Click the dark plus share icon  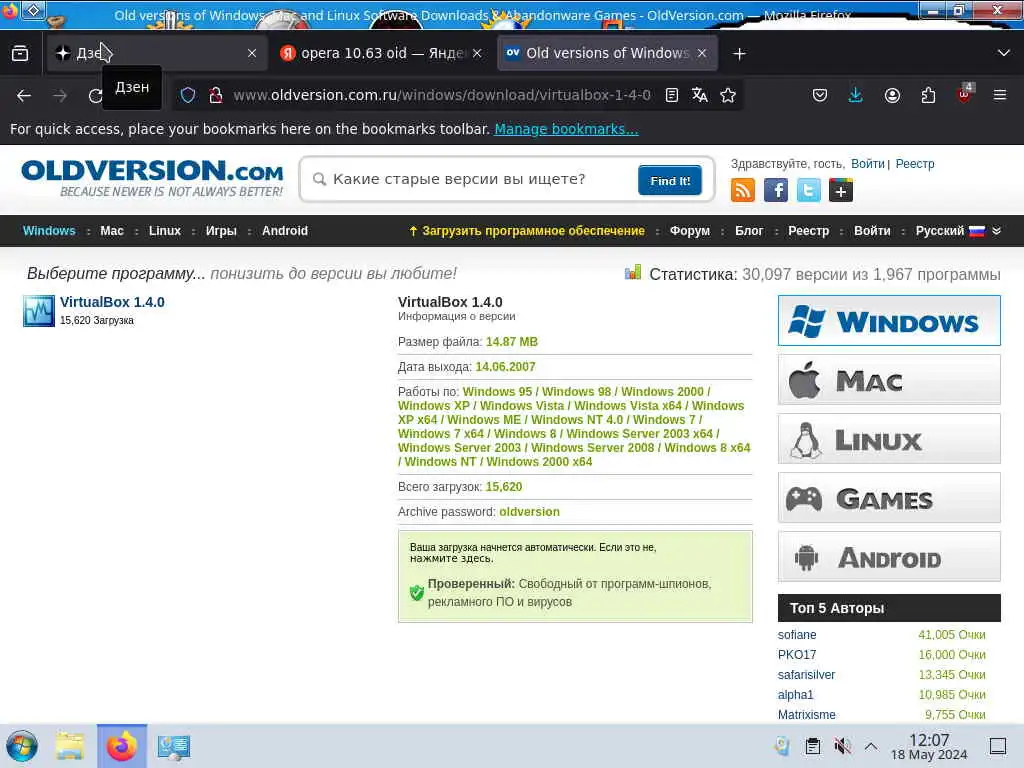[x=841, y=190]
